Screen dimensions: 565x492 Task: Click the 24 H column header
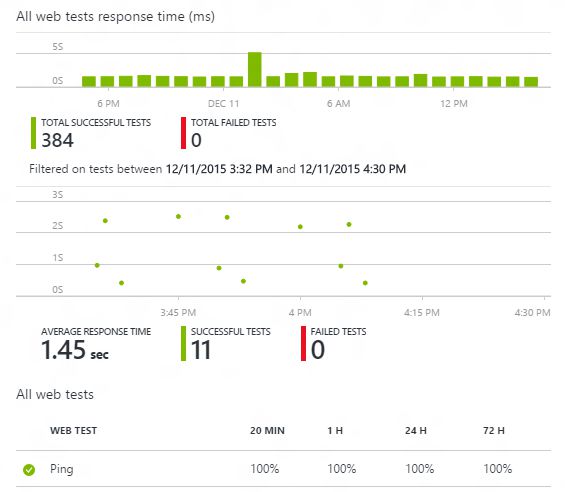[x=415, y=430]
